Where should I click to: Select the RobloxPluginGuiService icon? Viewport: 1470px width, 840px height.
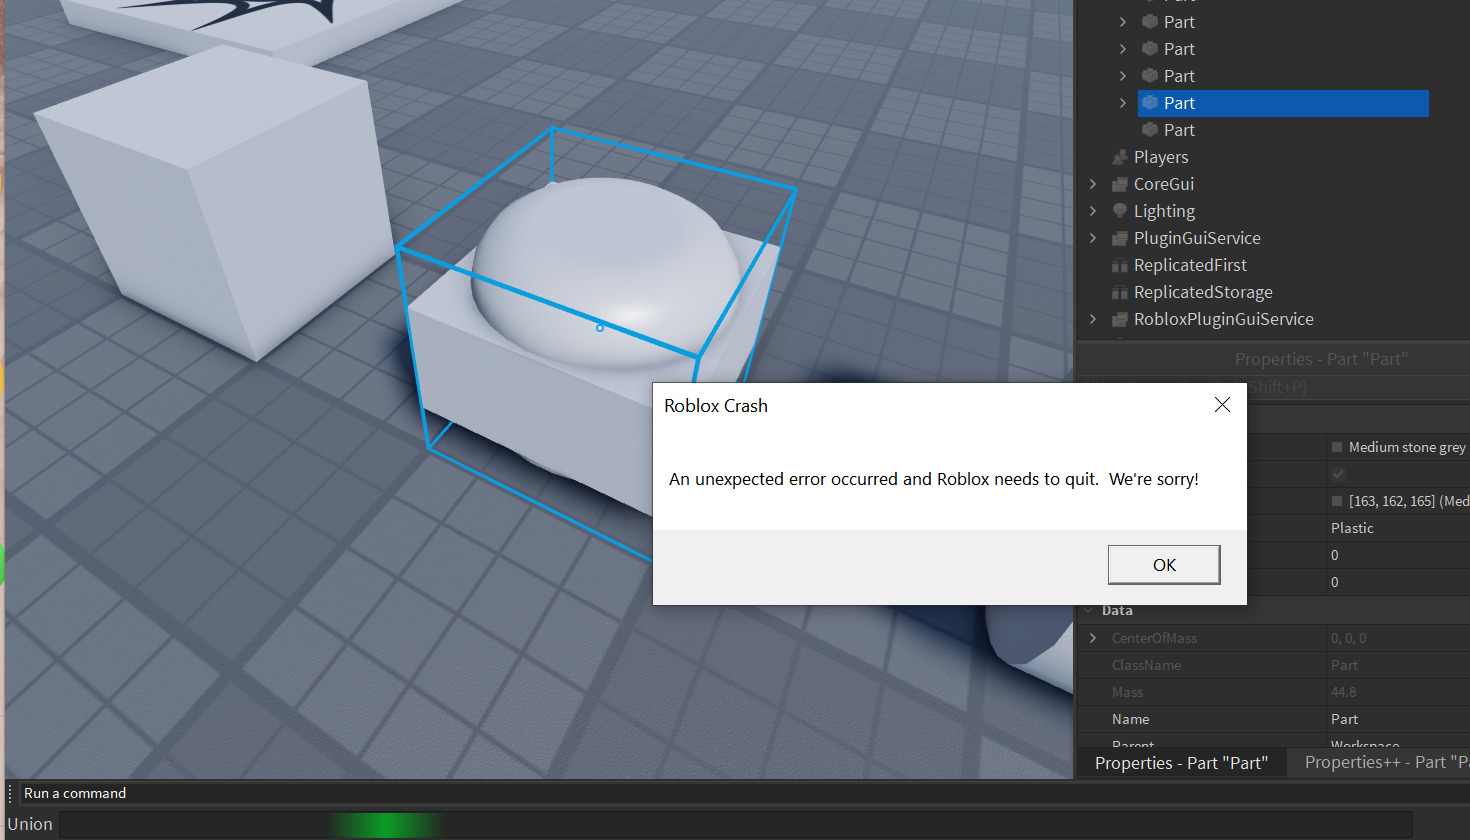[x=1119, y=318]
